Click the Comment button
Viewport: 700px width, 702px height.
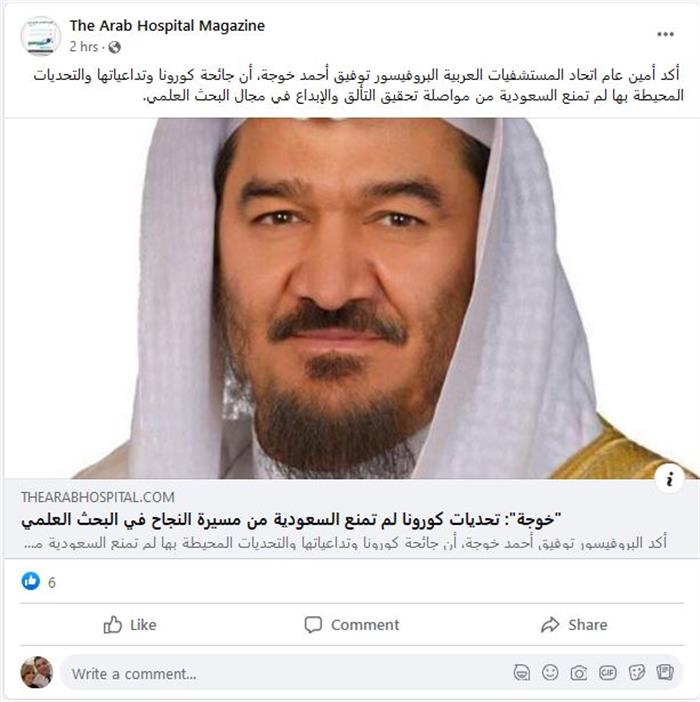coord(352,625)
